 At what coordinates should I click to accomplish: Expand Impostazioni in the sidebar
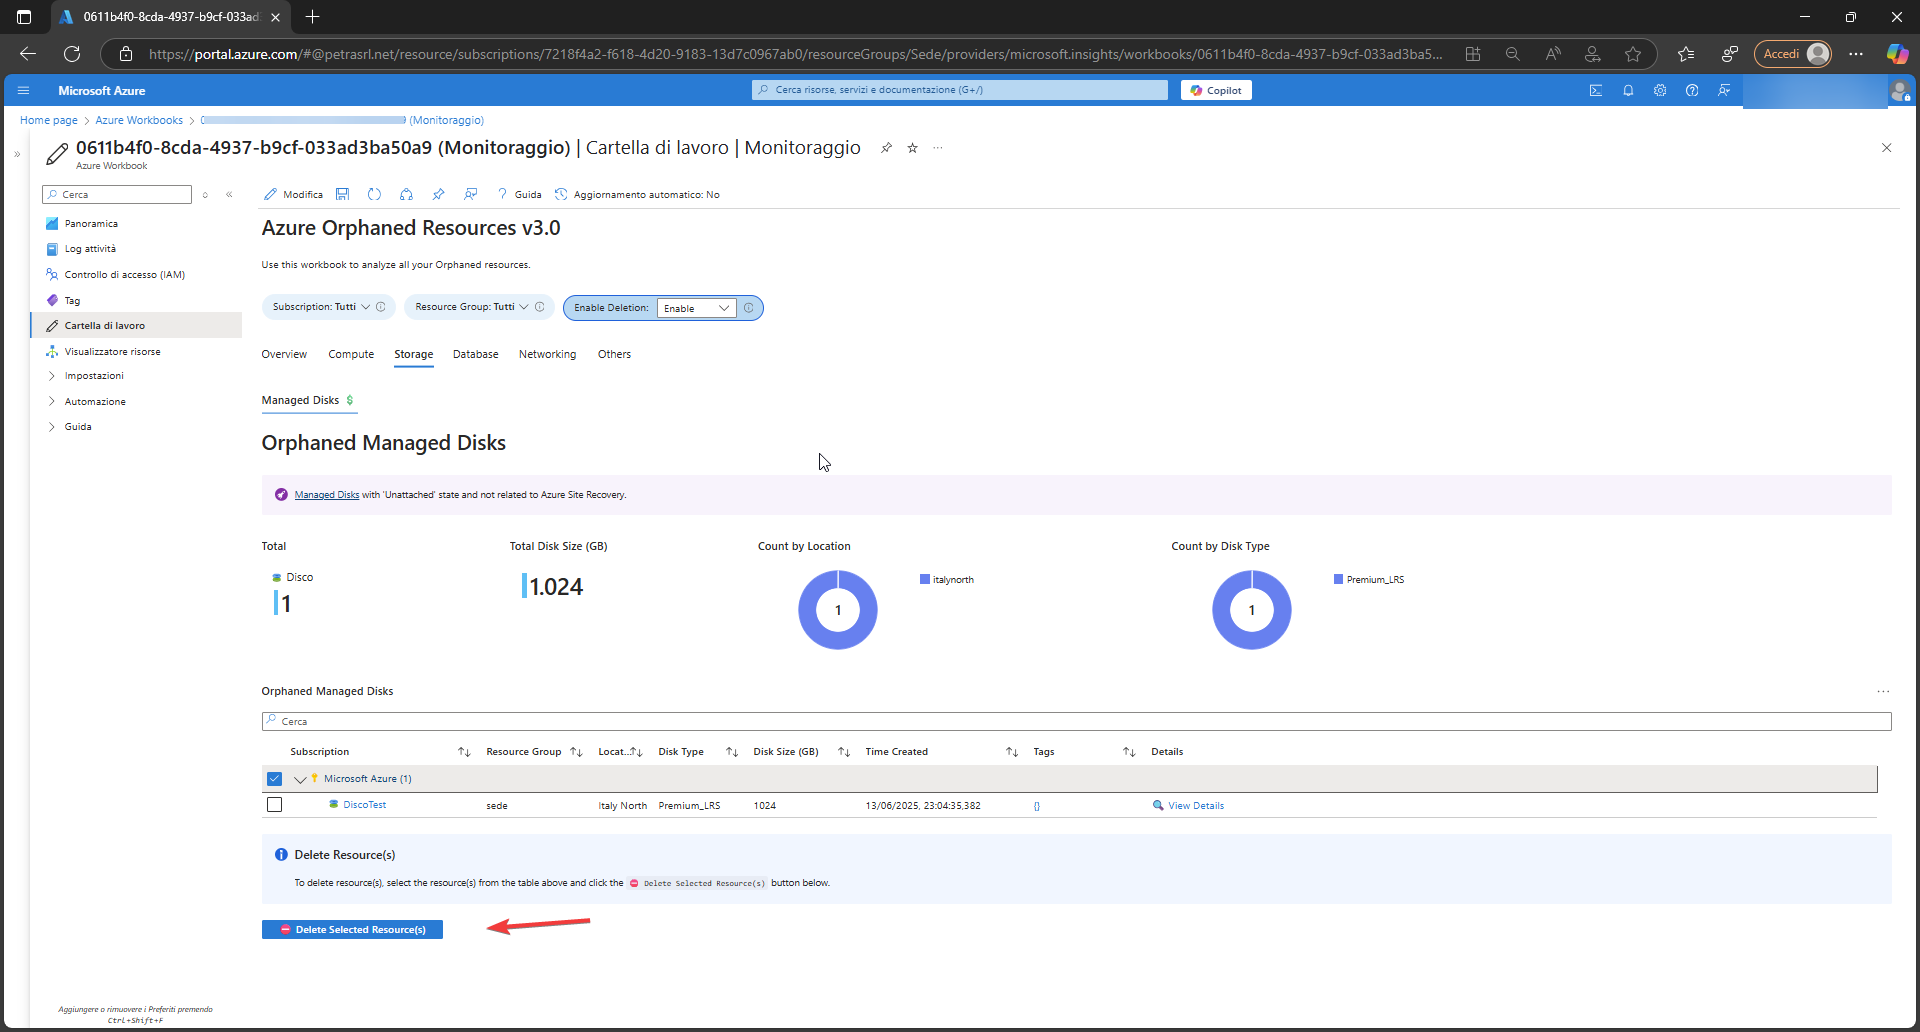click(94, 376)
